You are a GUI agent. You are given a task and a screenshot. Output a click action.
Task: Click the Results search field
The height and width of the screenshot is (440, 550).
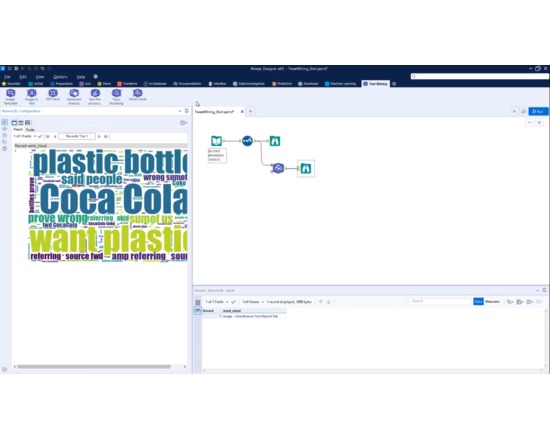coord(438,301)
